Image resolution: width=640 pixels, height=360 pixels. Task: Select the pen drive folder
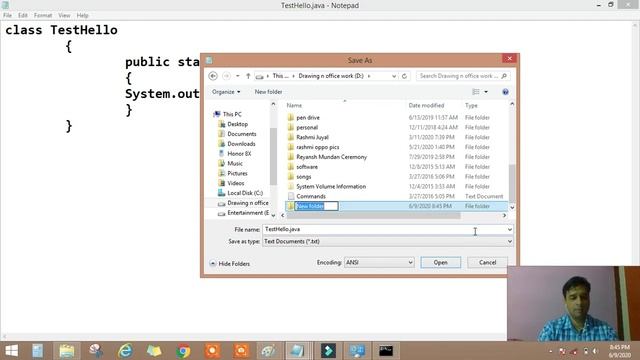307,118
